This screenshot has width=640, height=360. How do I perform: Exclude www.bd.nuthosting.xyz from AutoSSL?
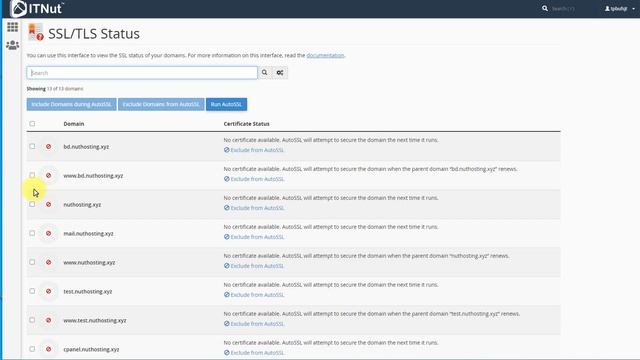(254, 179)
